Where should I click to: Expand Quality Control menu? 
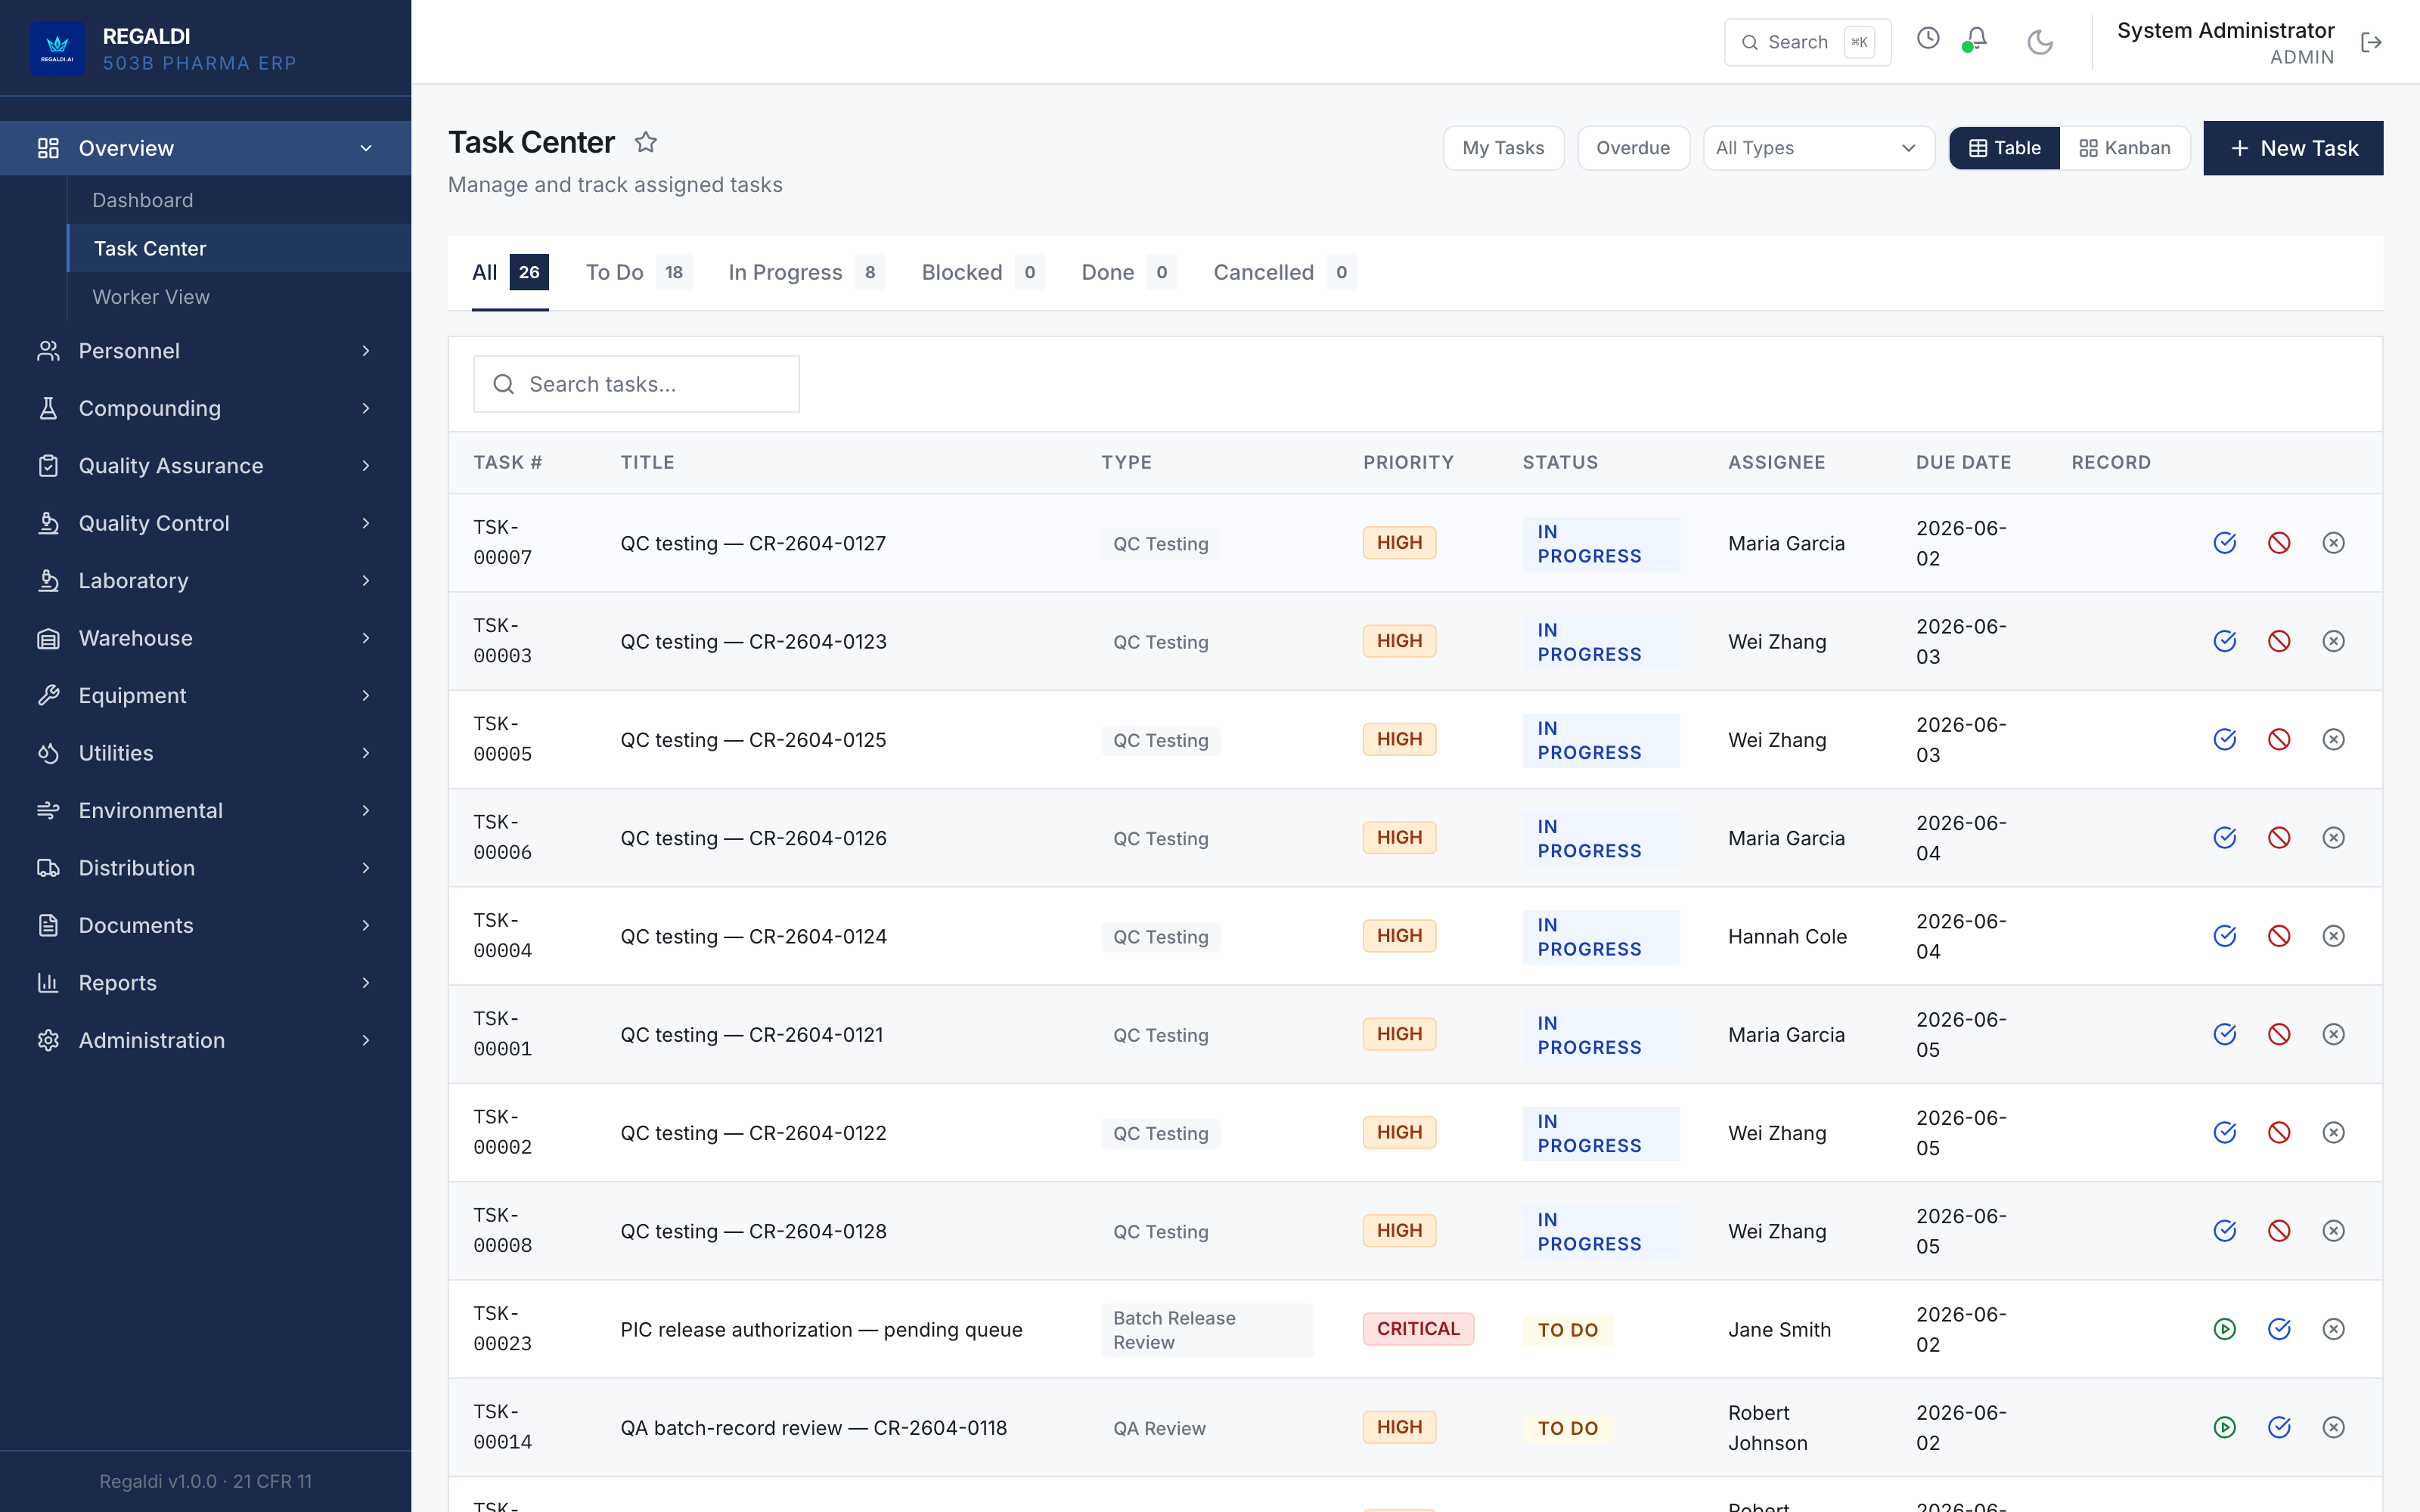pos(205,523)
